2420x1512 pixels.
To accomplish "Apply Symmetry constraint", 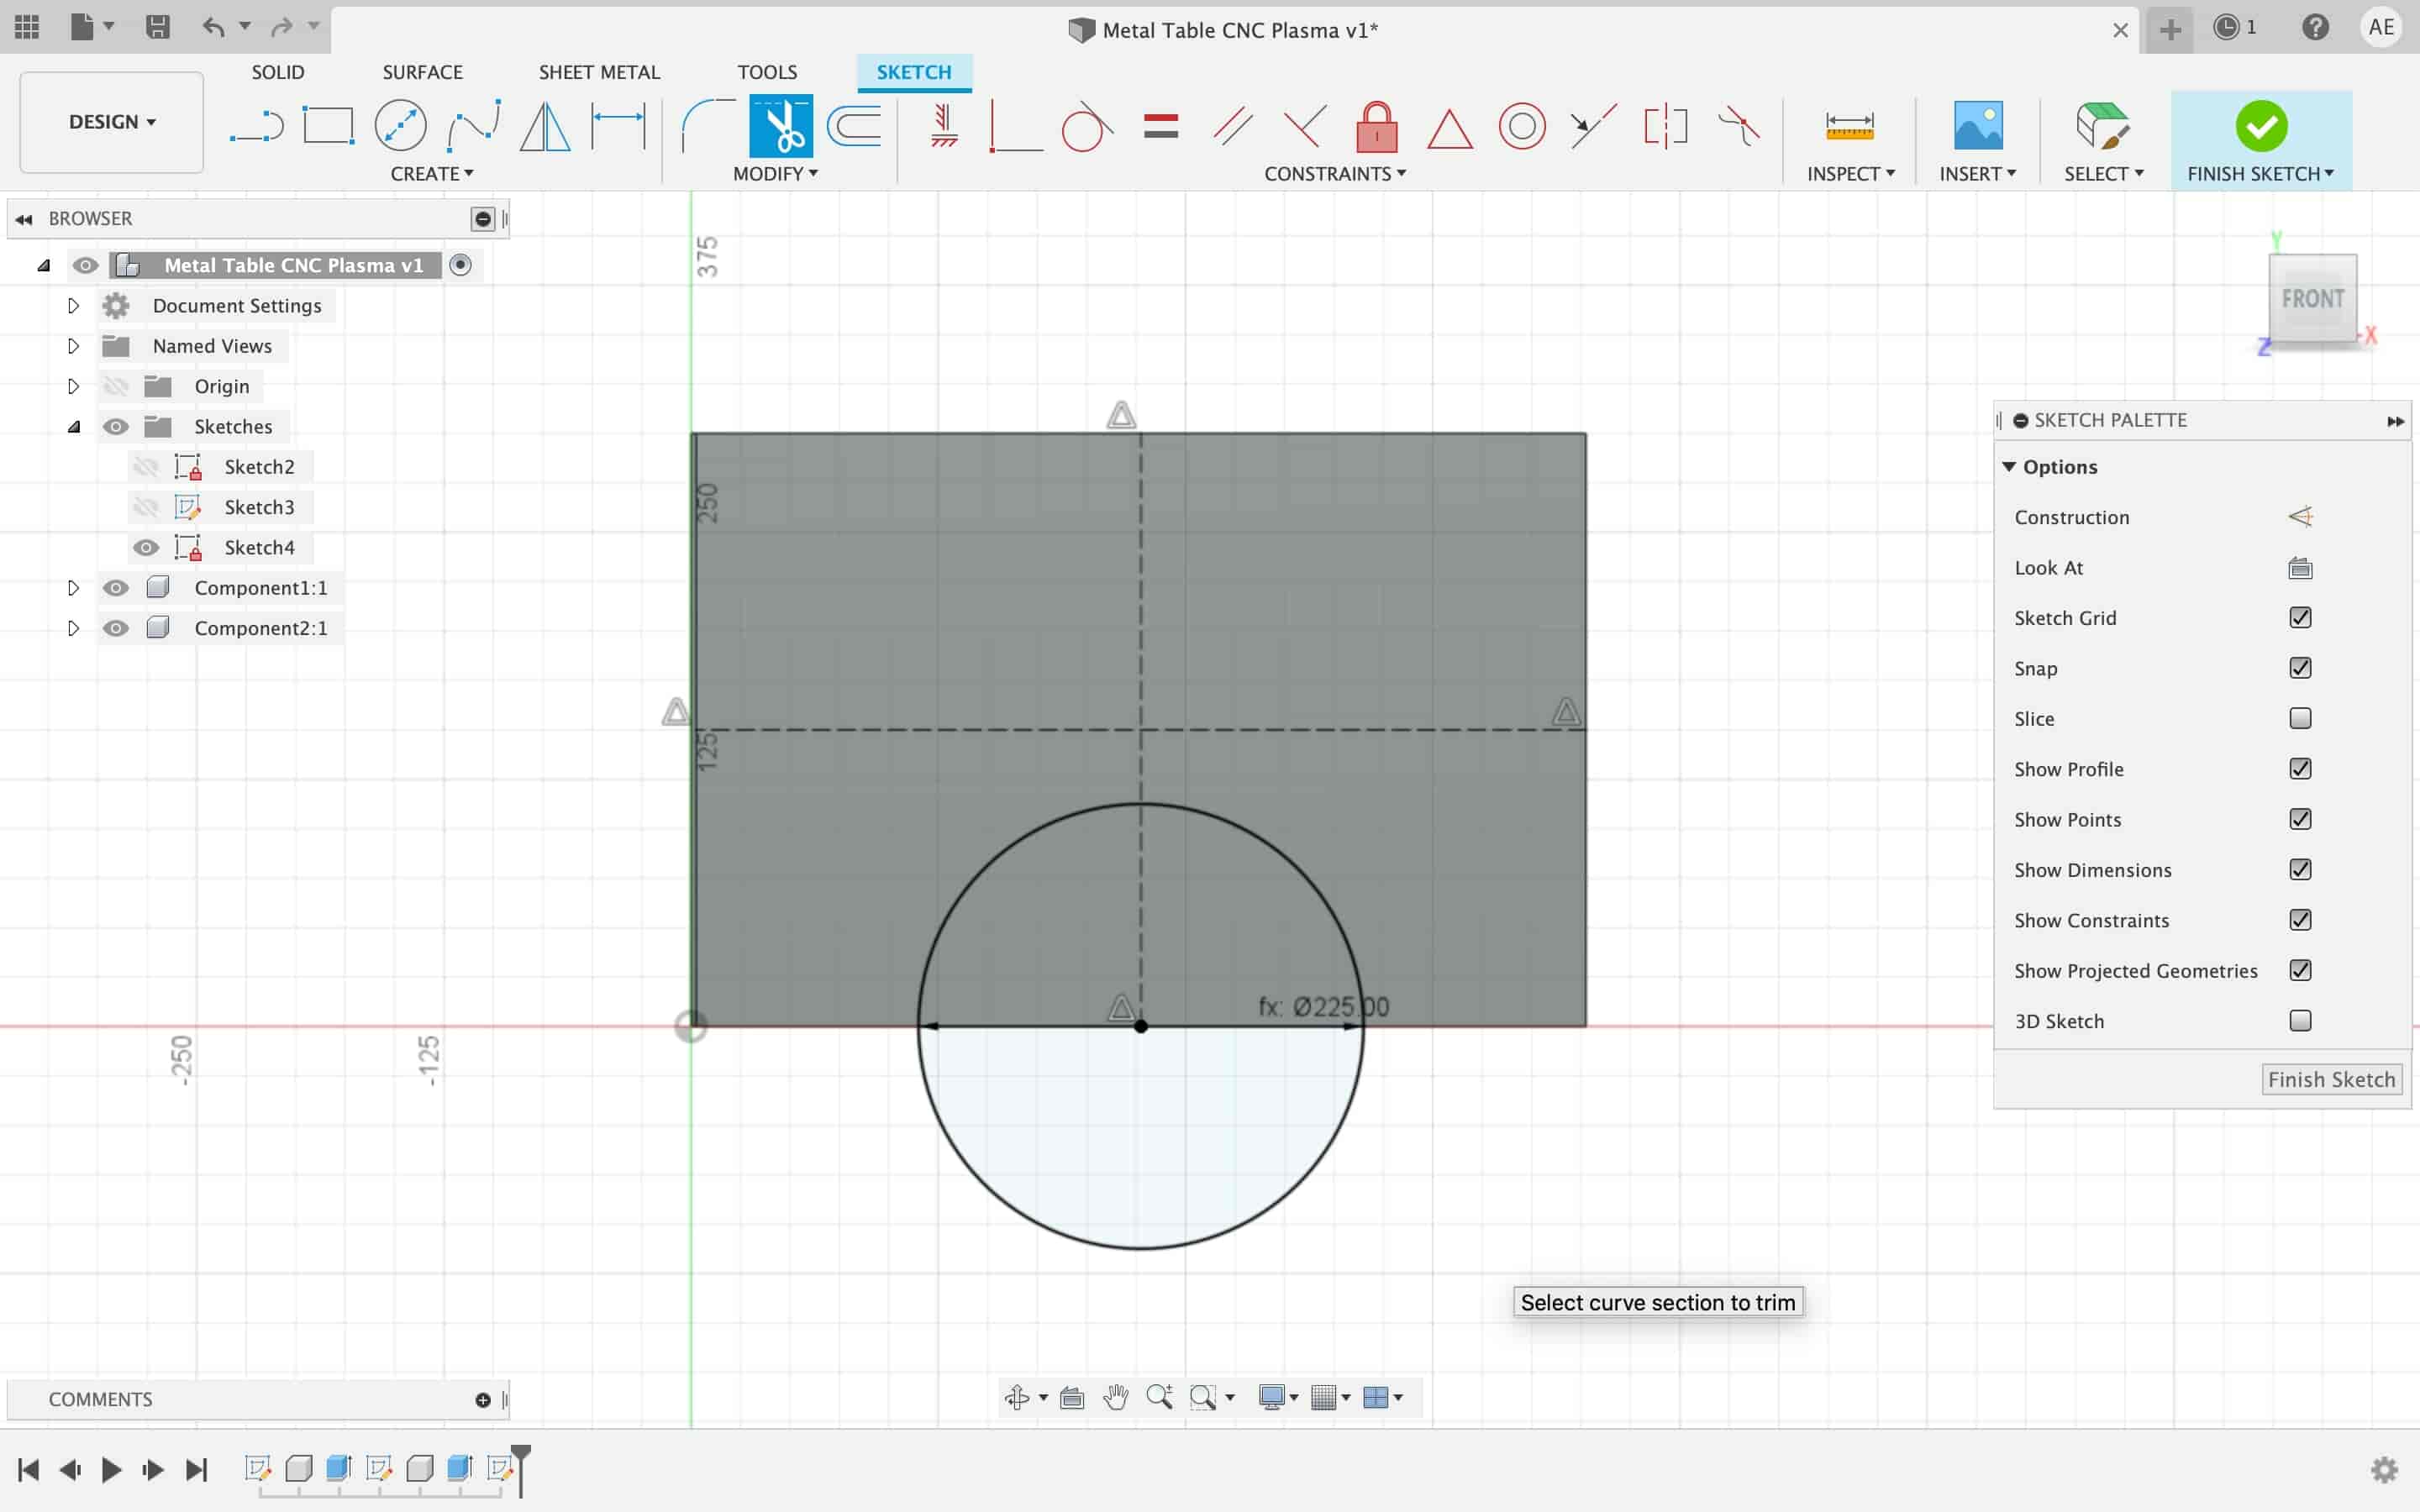I will (1666, 126).
